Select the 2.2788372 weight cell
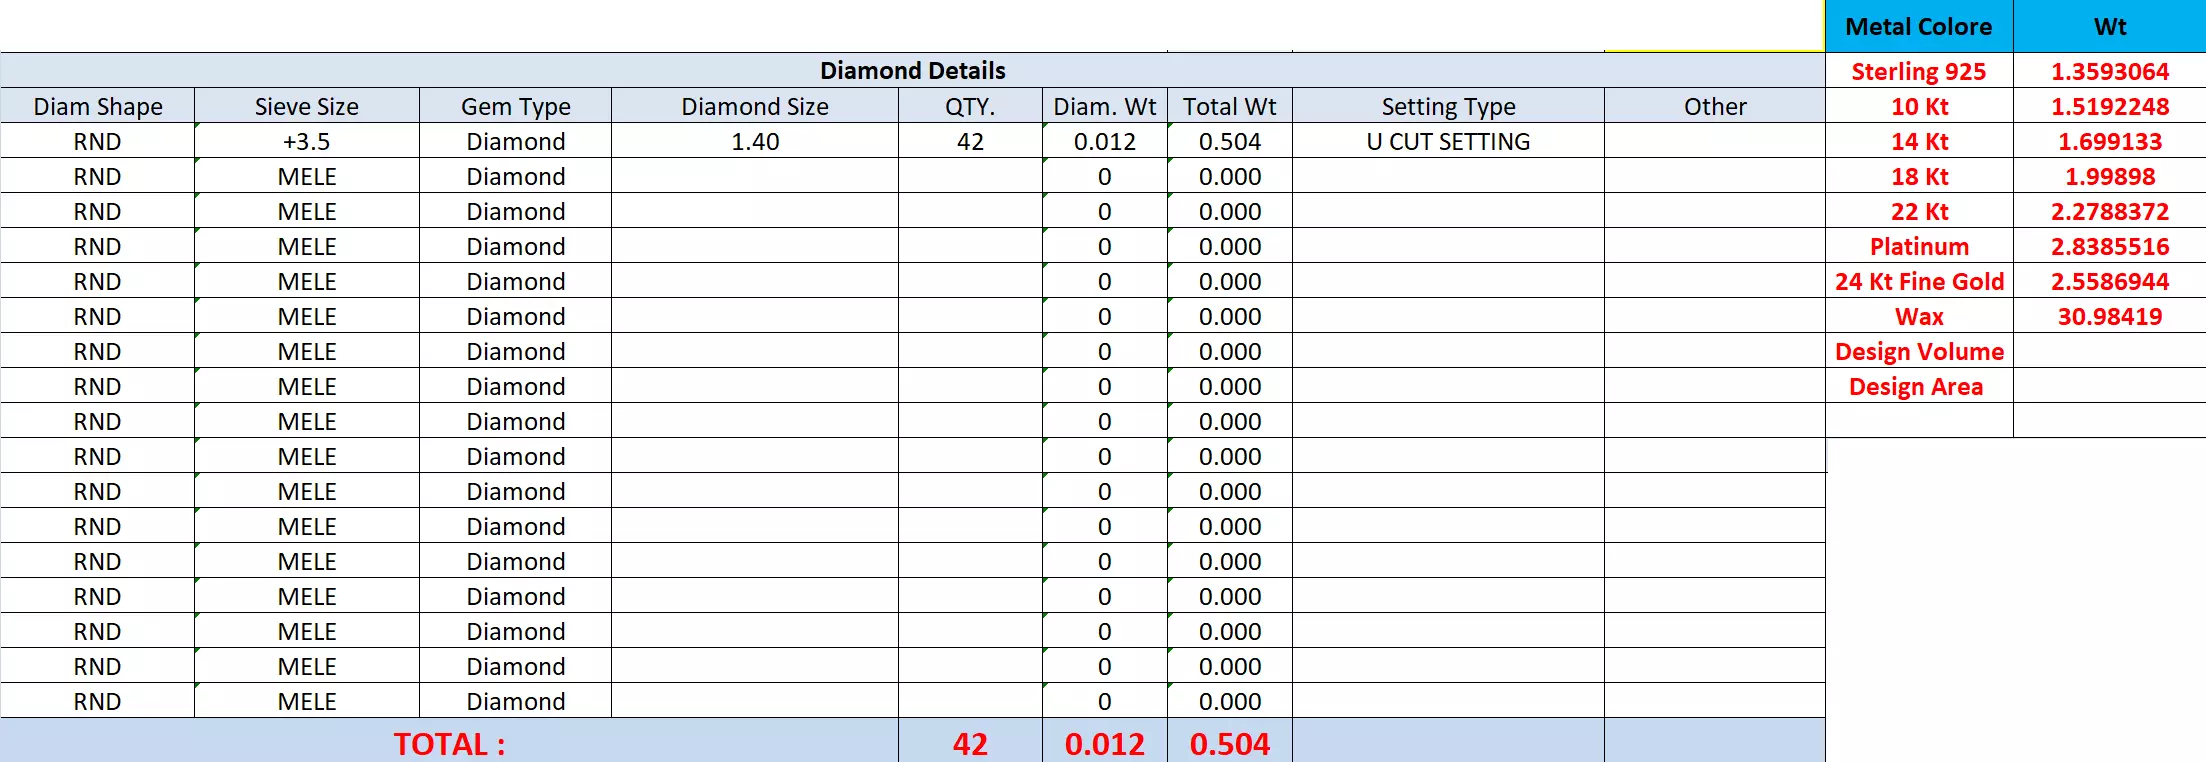The image size is (2206, 762). (2110, 211)
